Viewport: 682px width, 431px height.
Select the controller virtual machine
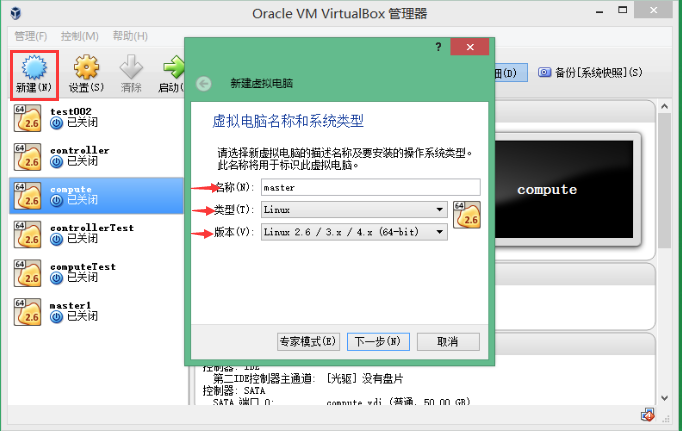[x=96, y=157]
